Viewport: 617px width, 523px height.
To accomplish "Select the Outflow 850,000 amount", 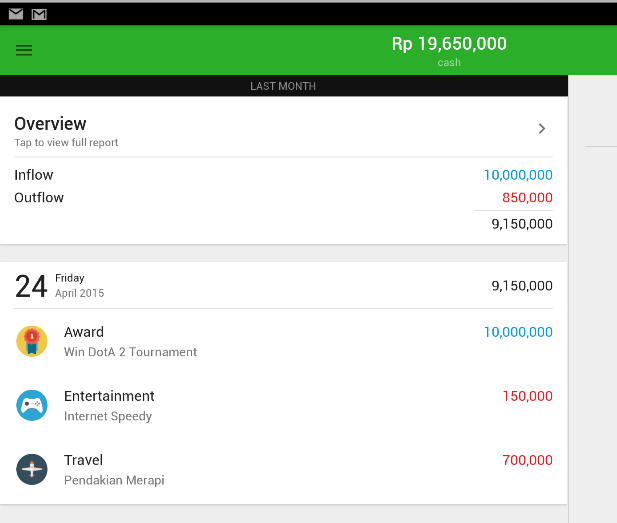I will [x=527, y=198].
